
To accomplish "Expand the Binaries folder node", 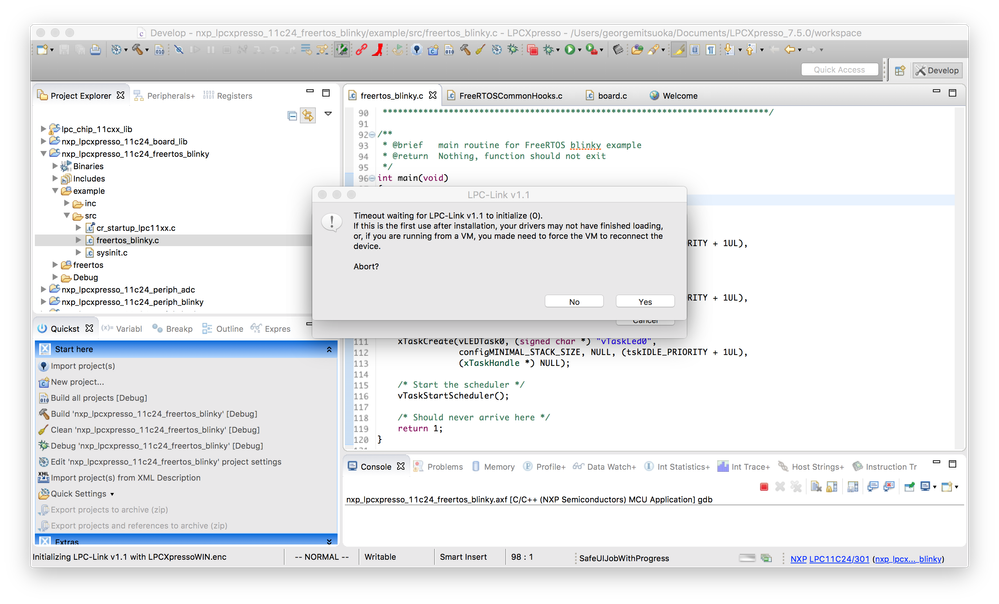I will click(55, 166).
